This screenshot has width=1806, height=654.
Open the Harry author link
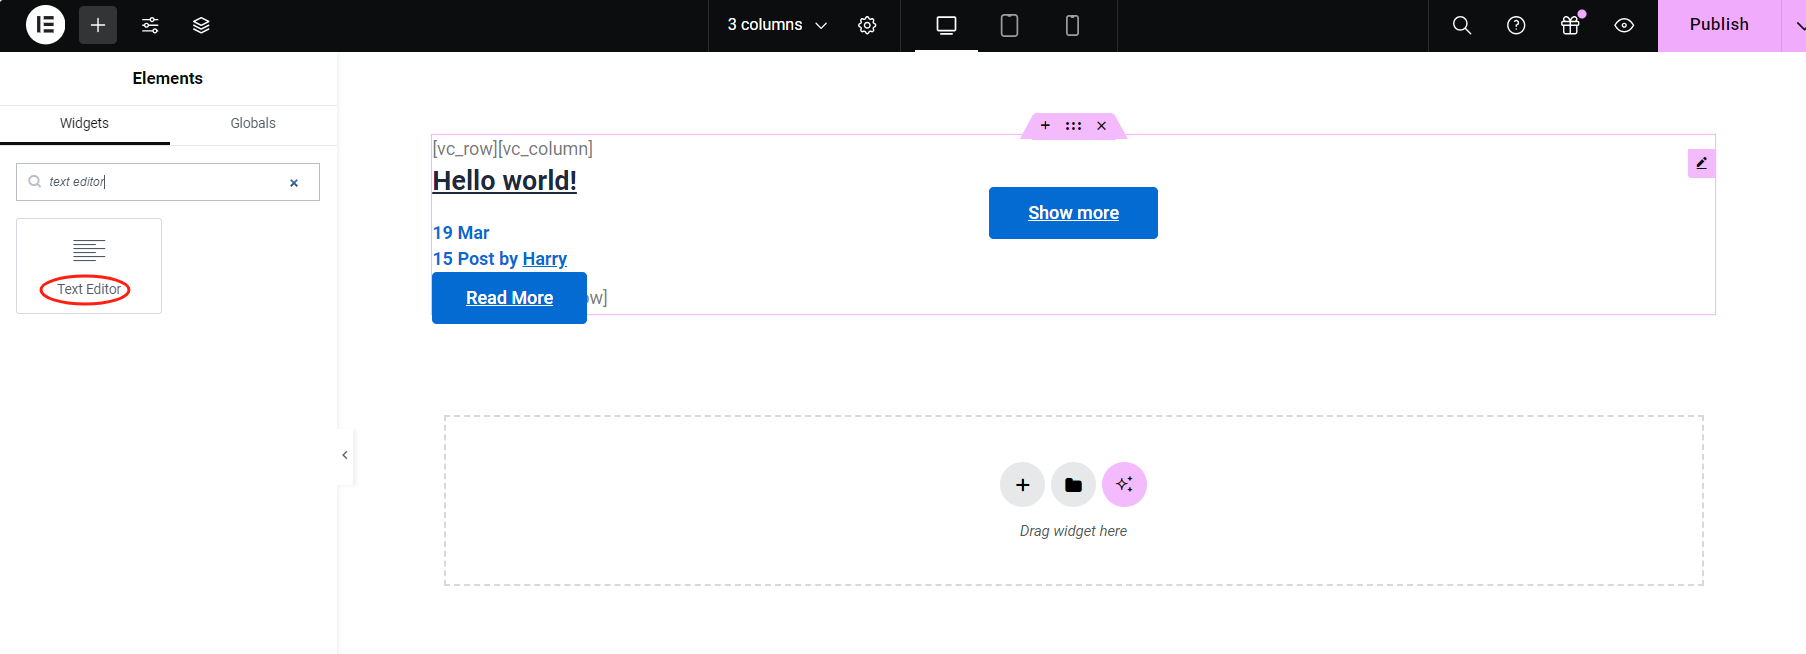coord(544,259)
